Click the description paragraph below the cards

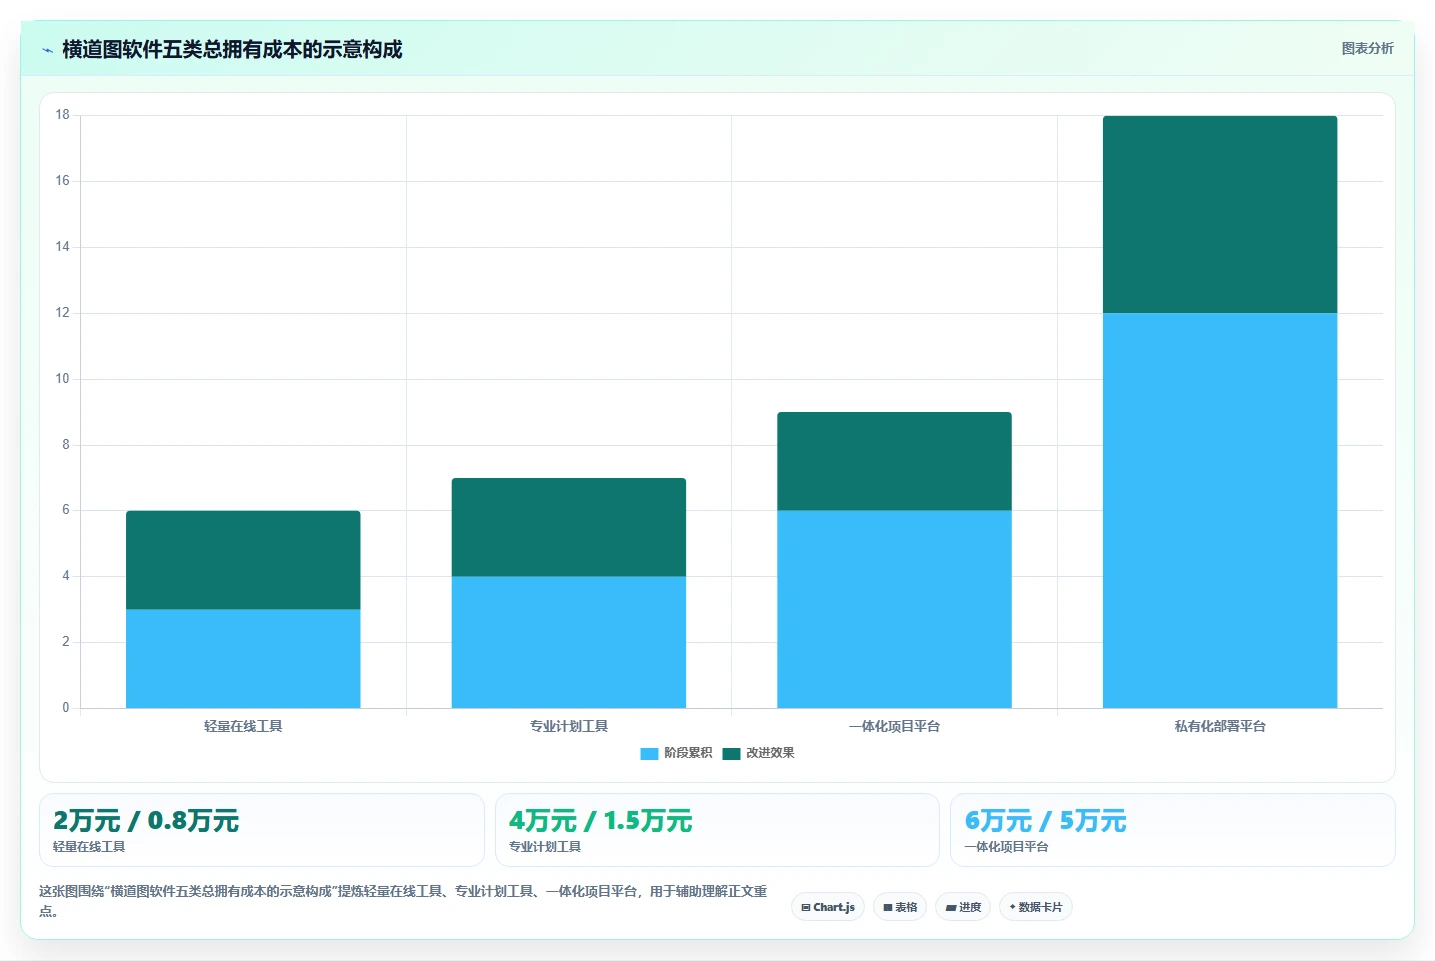[x=403, y=900]
